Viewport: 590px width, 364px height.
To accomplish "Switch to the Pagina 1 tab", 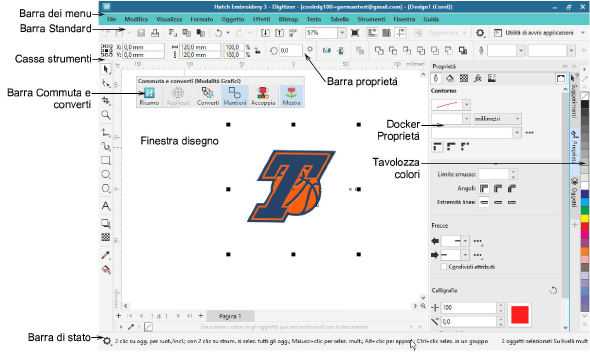I will pos(230,316).
